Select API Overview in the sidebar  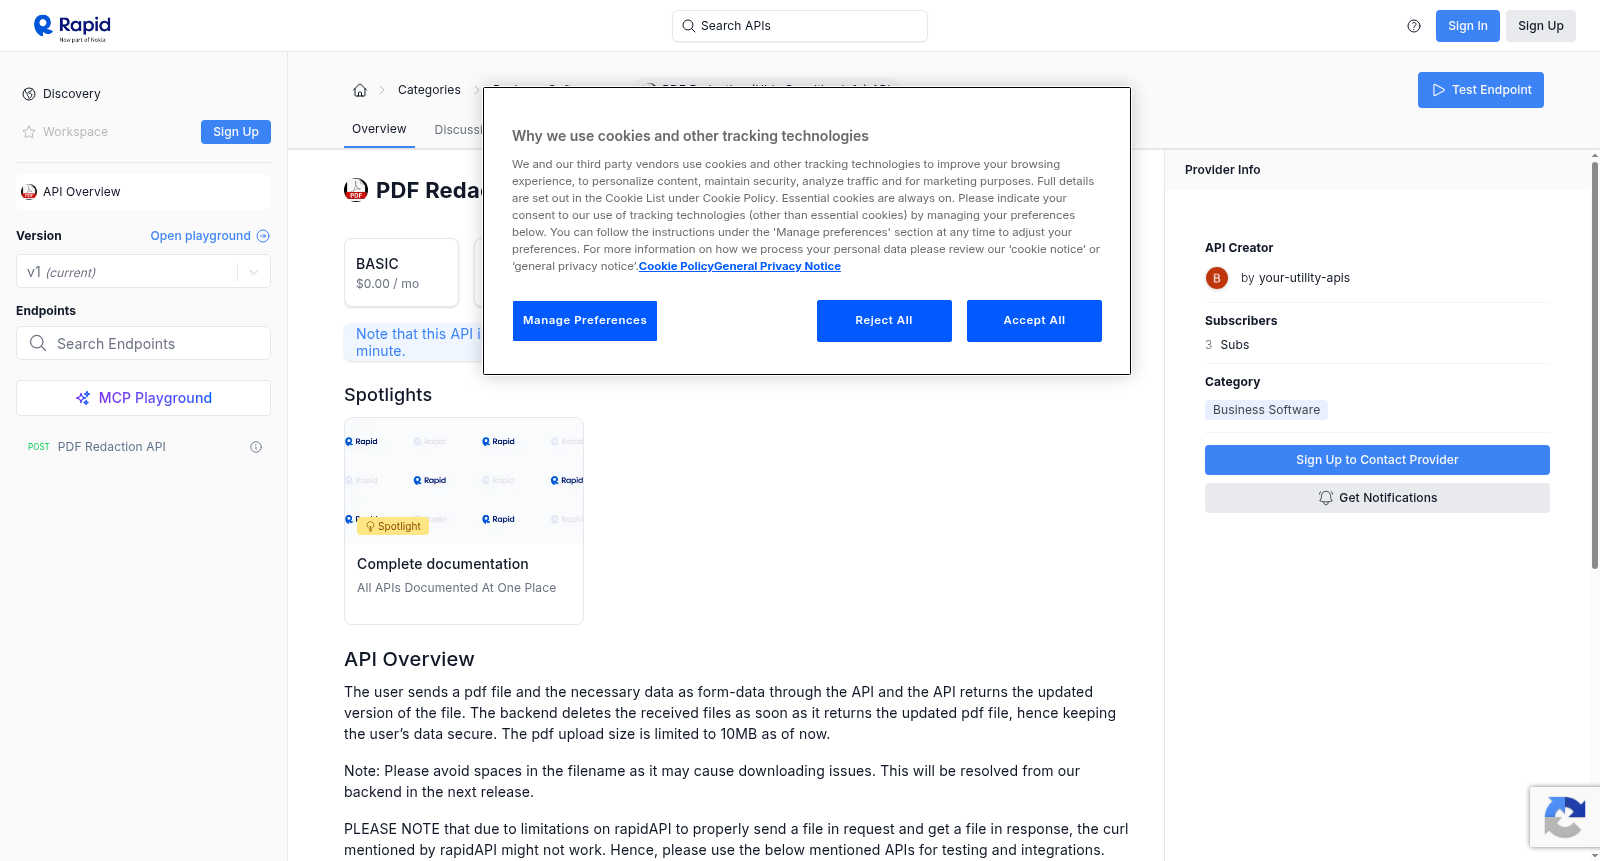pos(143,192)
